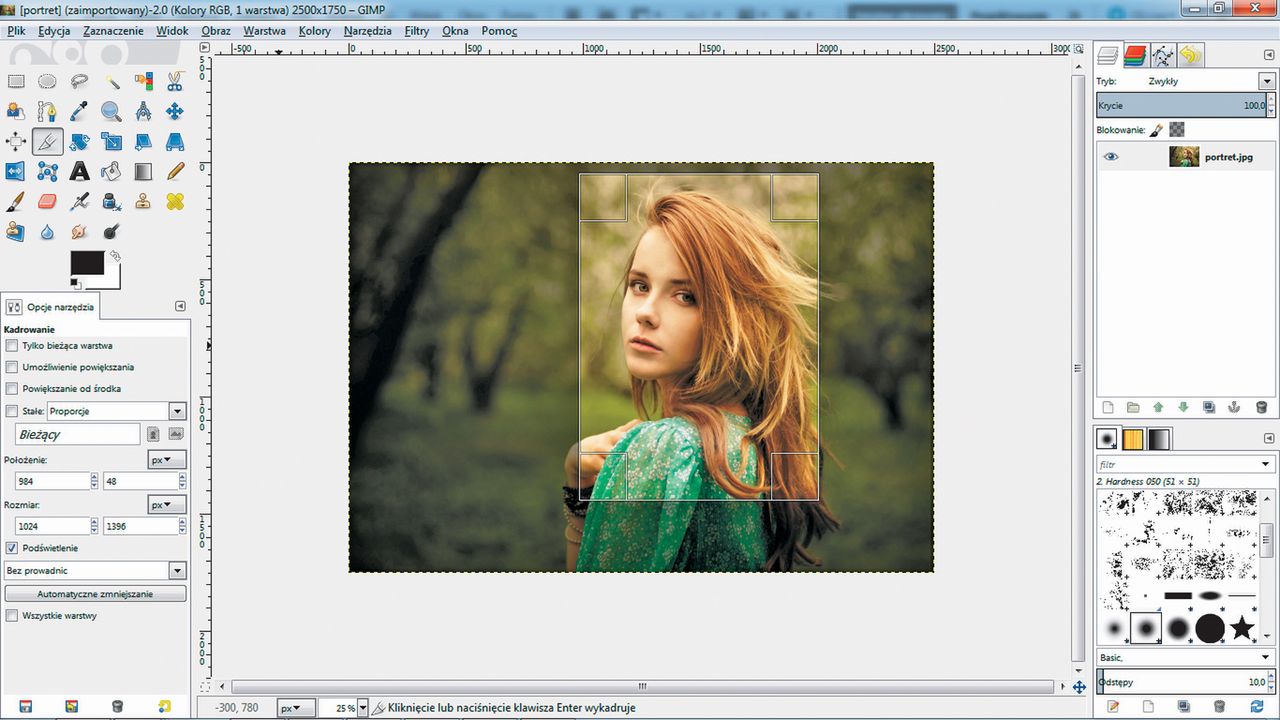Select the Bucket Fill tool

coord(111,172)
